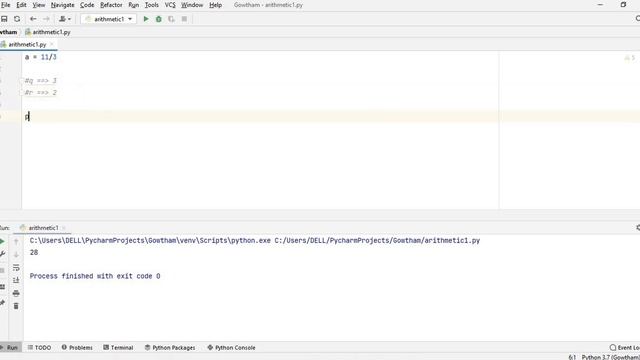This screenshot has width=640, height=360.
Task: Click 'Process finished with exit code 0' text
Action: click(x=95, y=276)
